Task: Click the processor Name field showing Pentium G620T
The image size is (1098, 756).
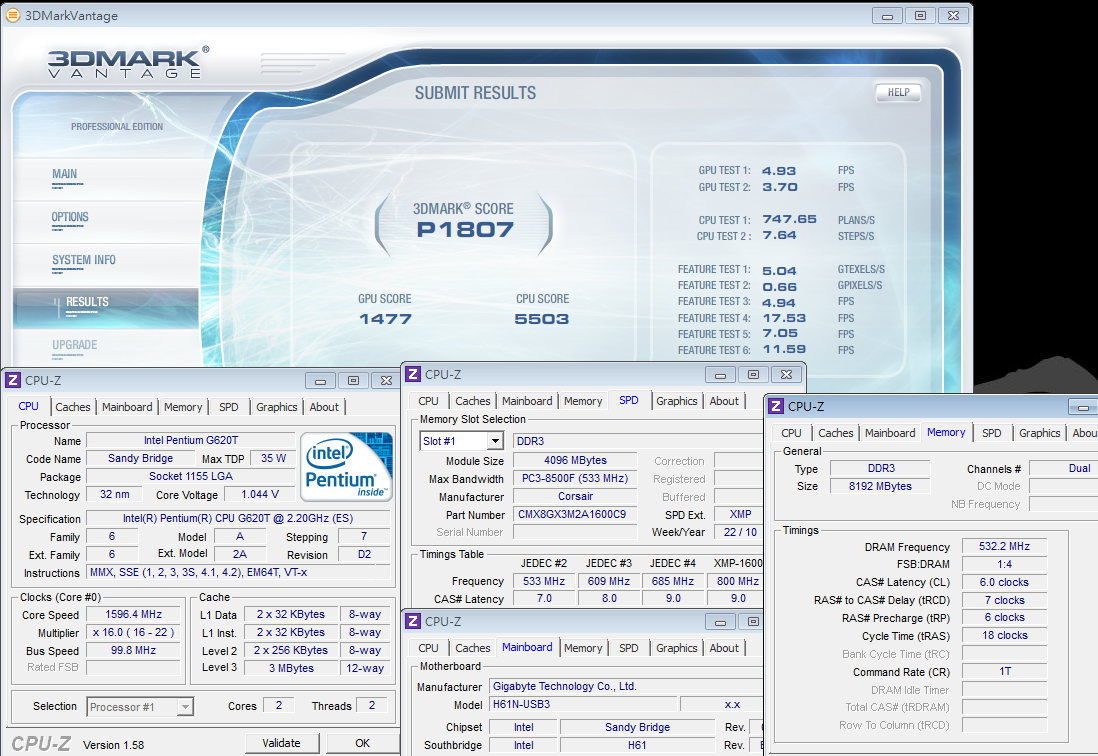Action: (x=190, y=441)
